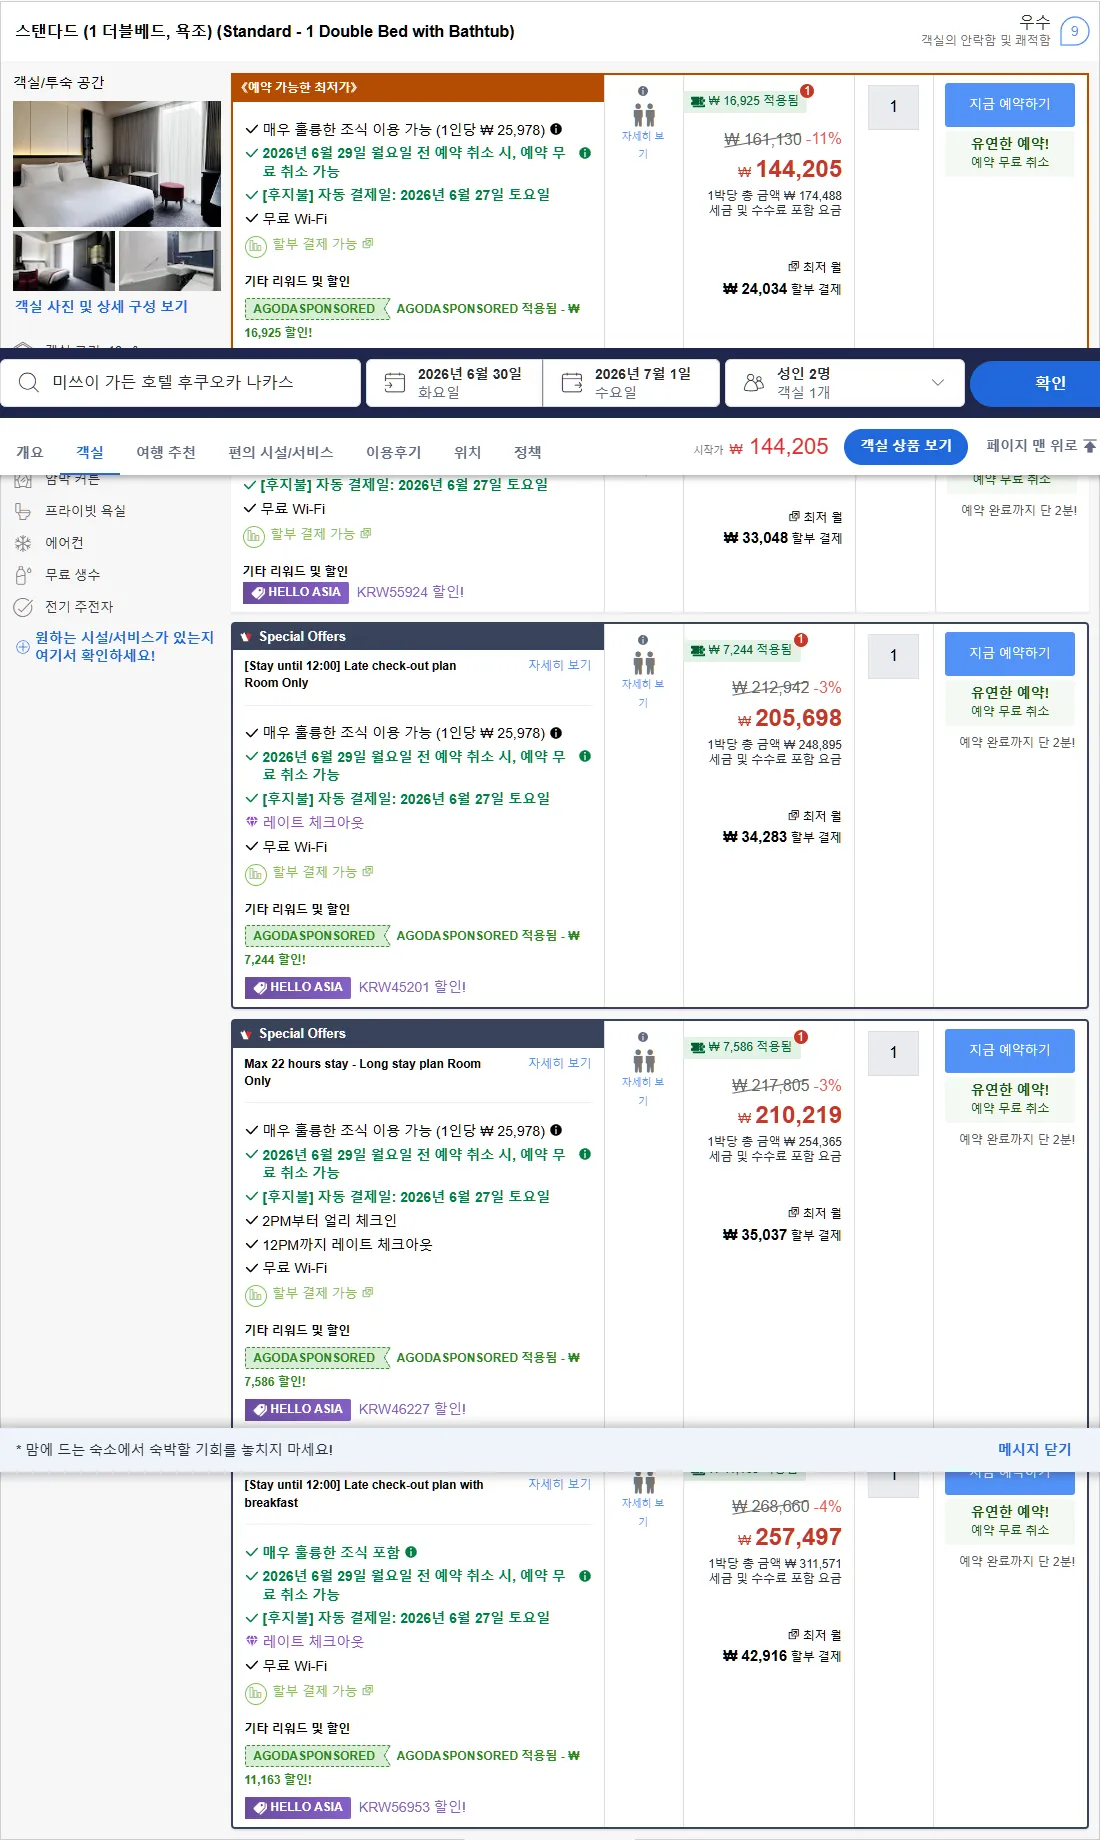This screenshot has height=1840, width=1100.
Task: Expand 자세히 보기 for Max 22 hours Long stay plan
Action: (x=559, y=1063)
